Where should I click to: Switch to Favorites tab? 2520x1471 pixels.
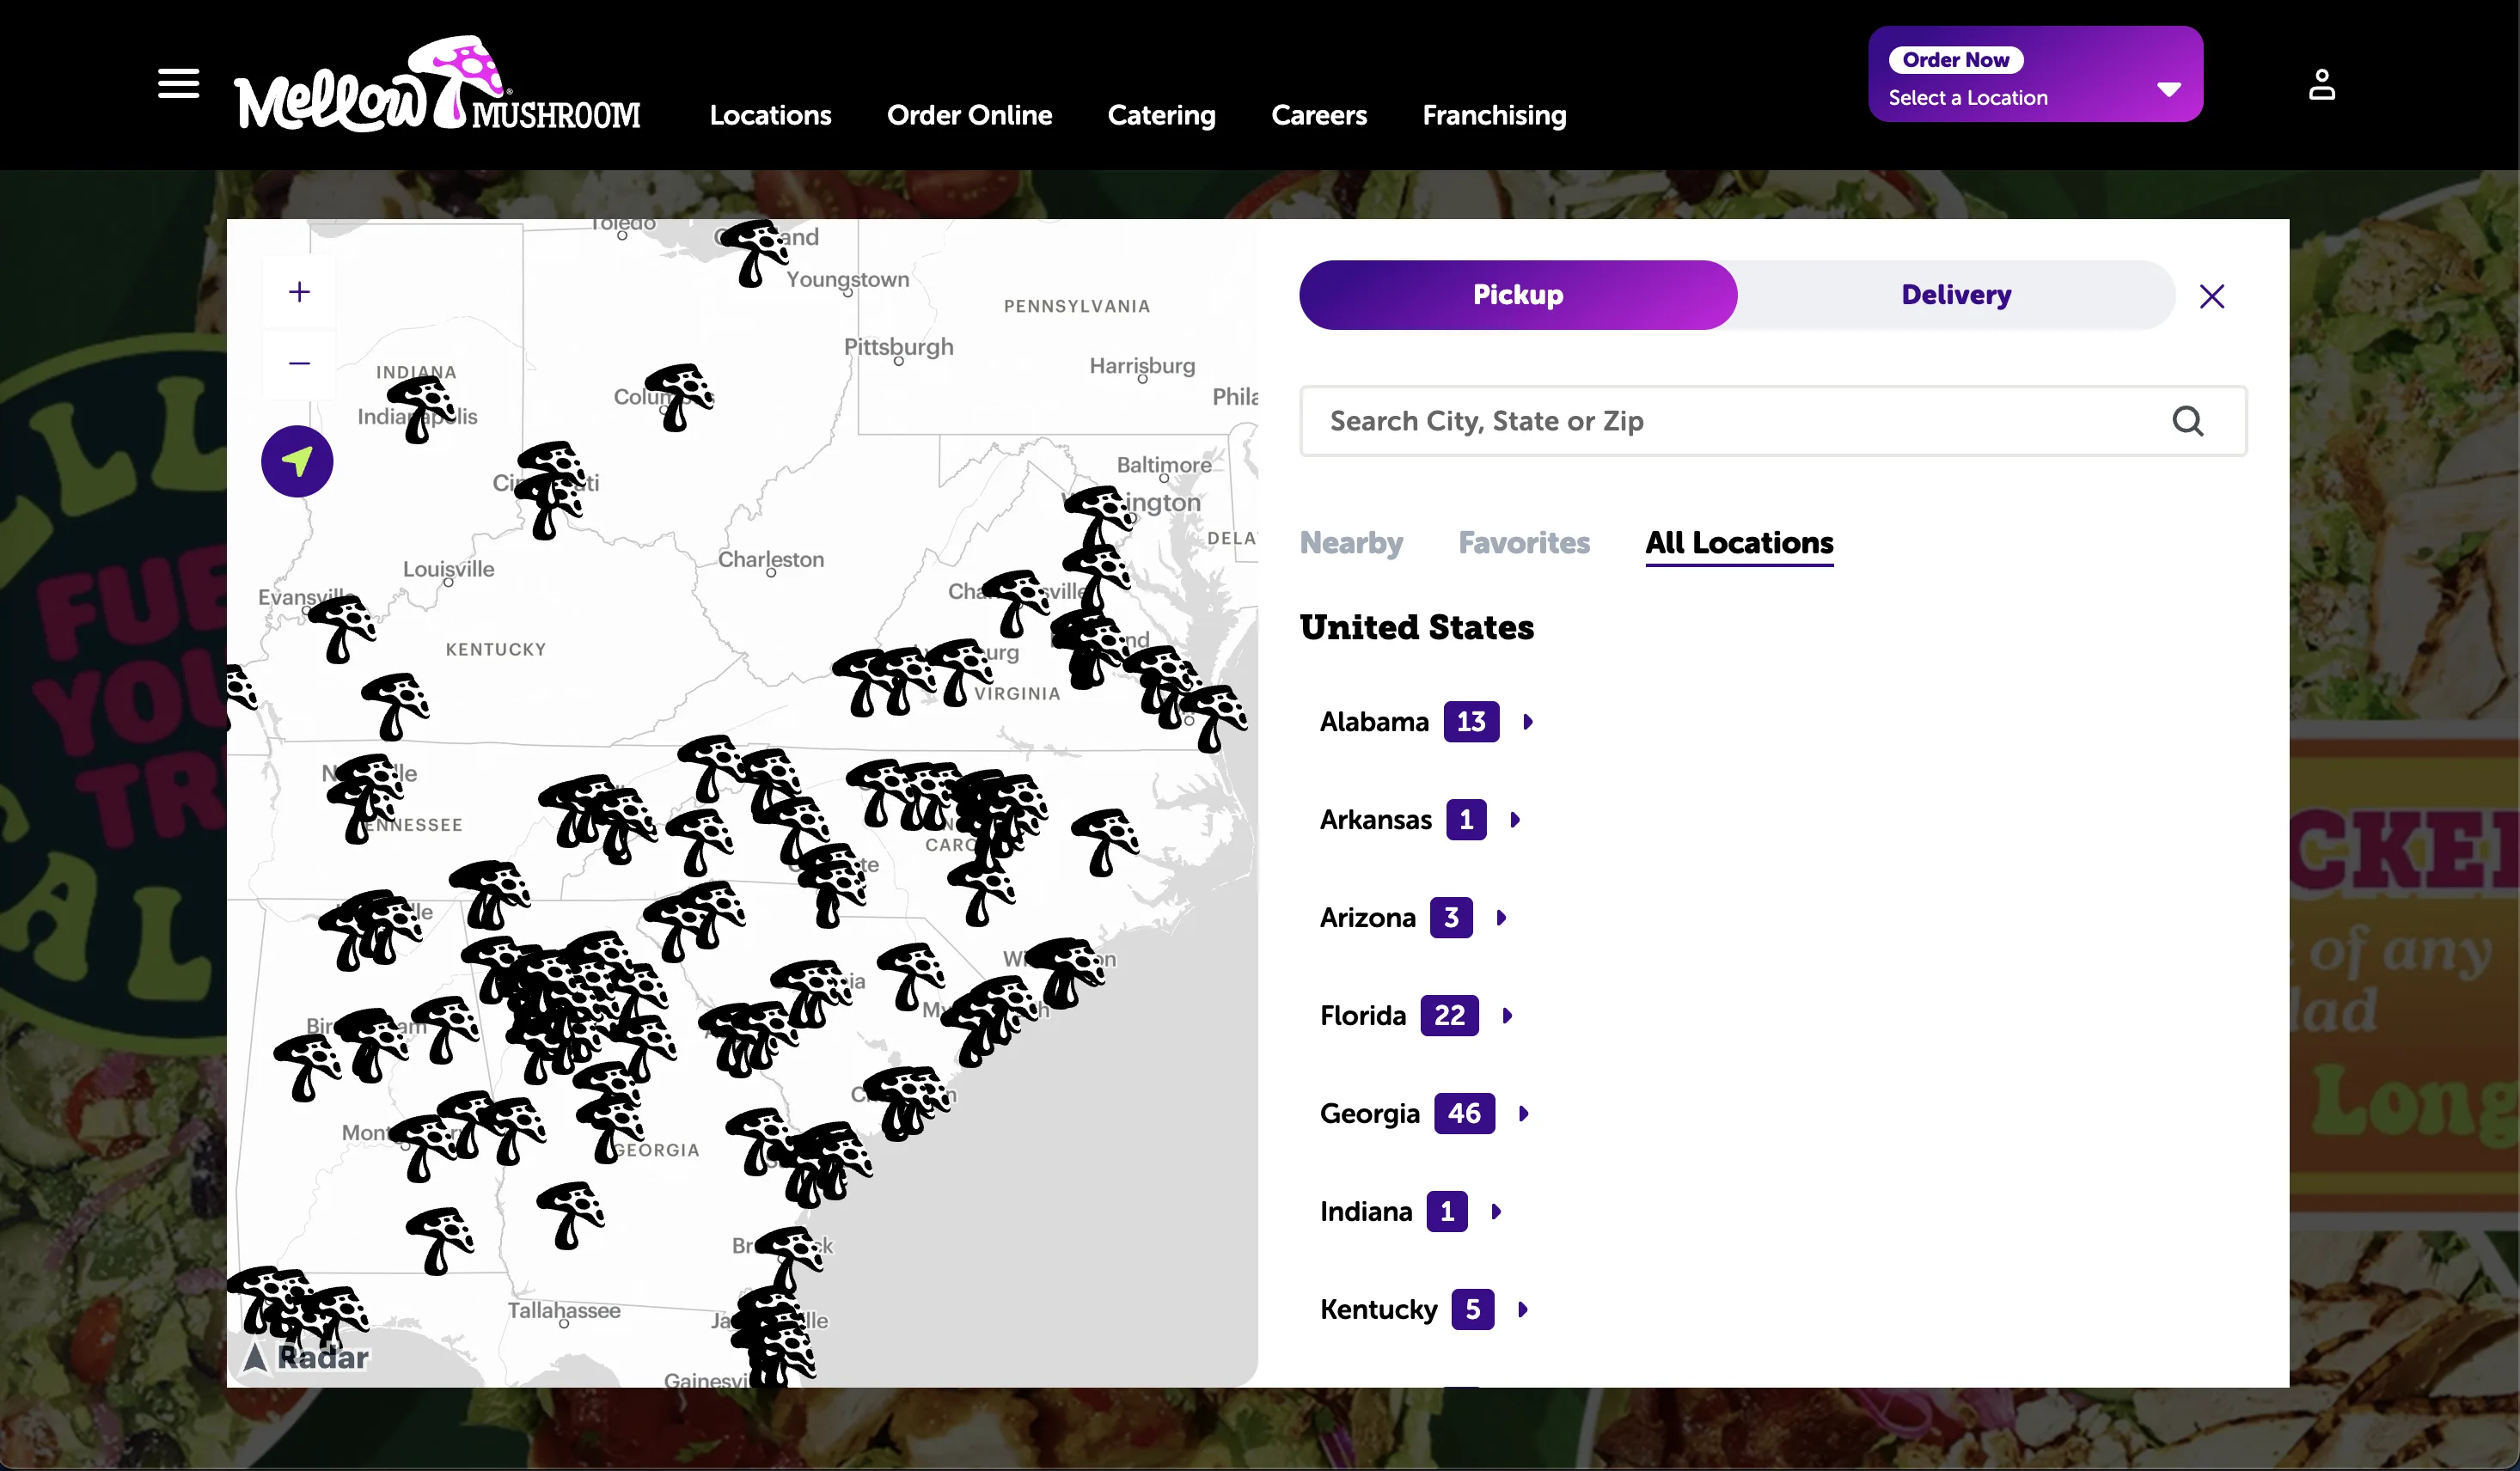(x=1524, y=543)
